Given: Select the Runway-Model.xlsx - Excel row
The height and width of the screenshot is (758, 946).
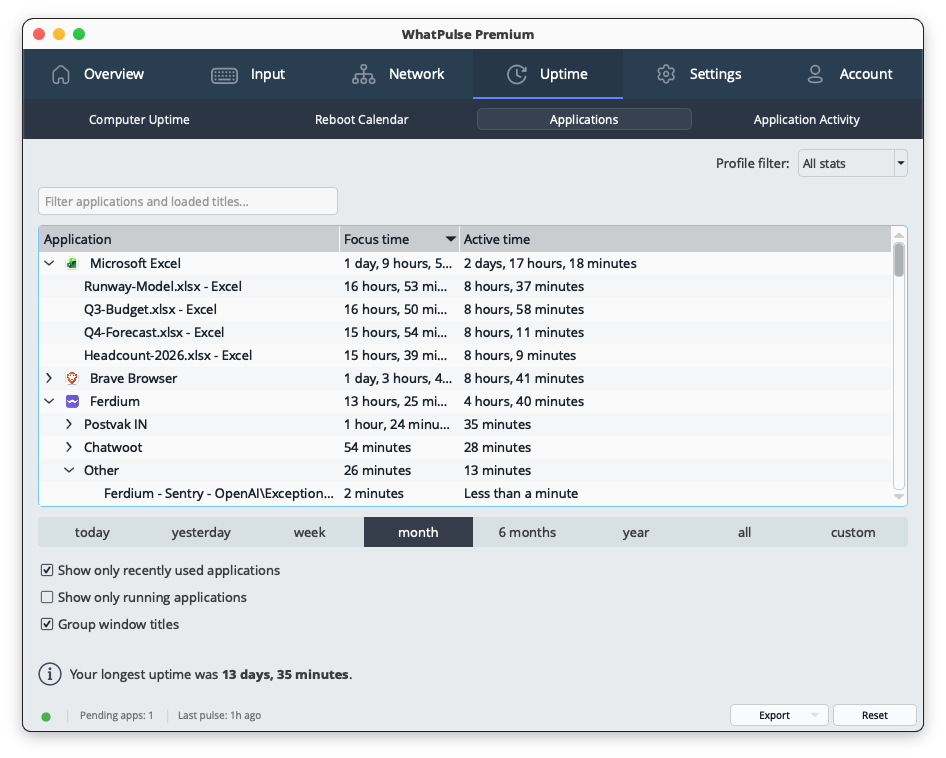Looking at the screenshot, I should 465,287.
